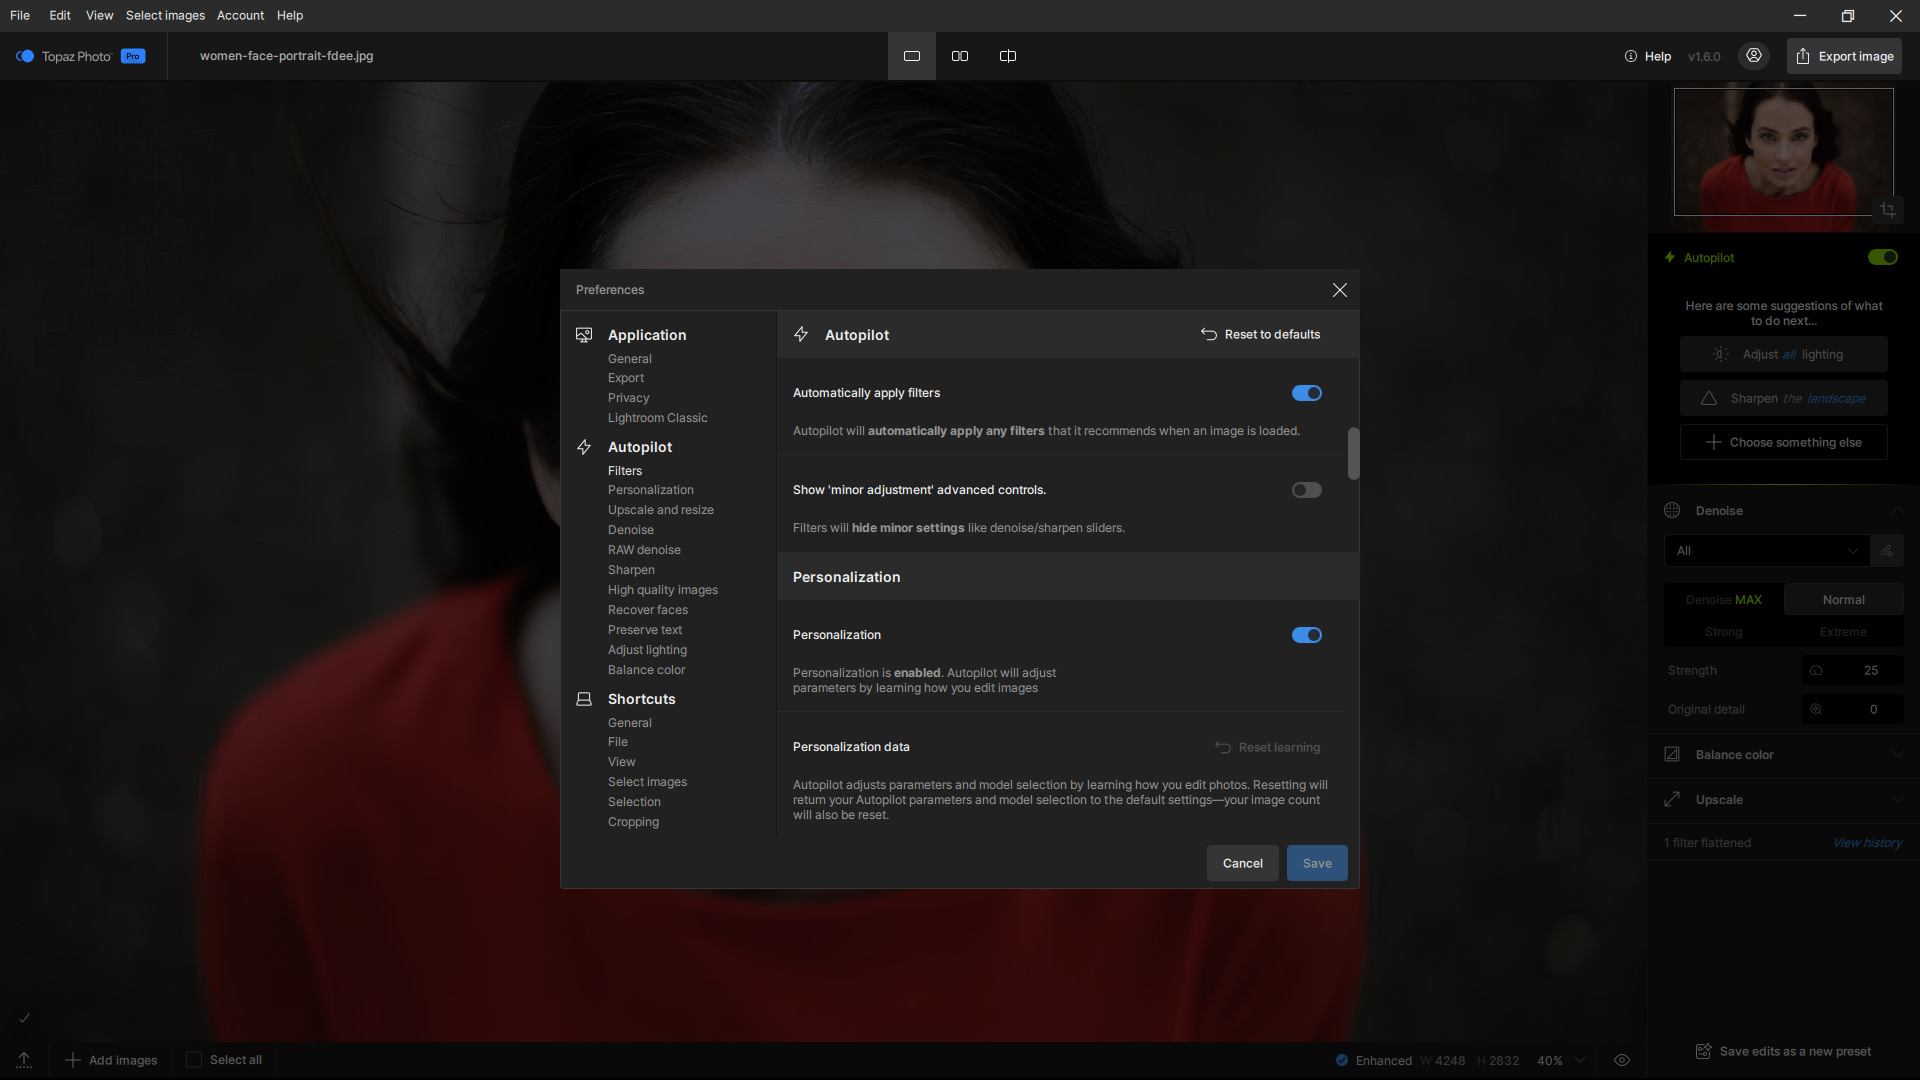Click View history link

[1867, 843]
